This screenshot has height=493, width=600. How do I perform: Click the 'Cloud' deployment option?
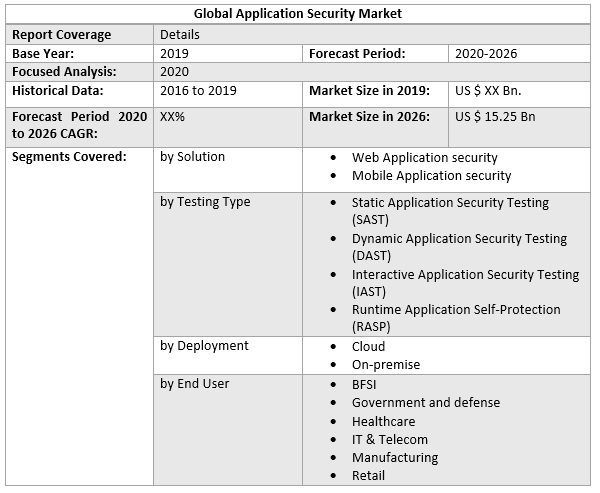point(368,346)
